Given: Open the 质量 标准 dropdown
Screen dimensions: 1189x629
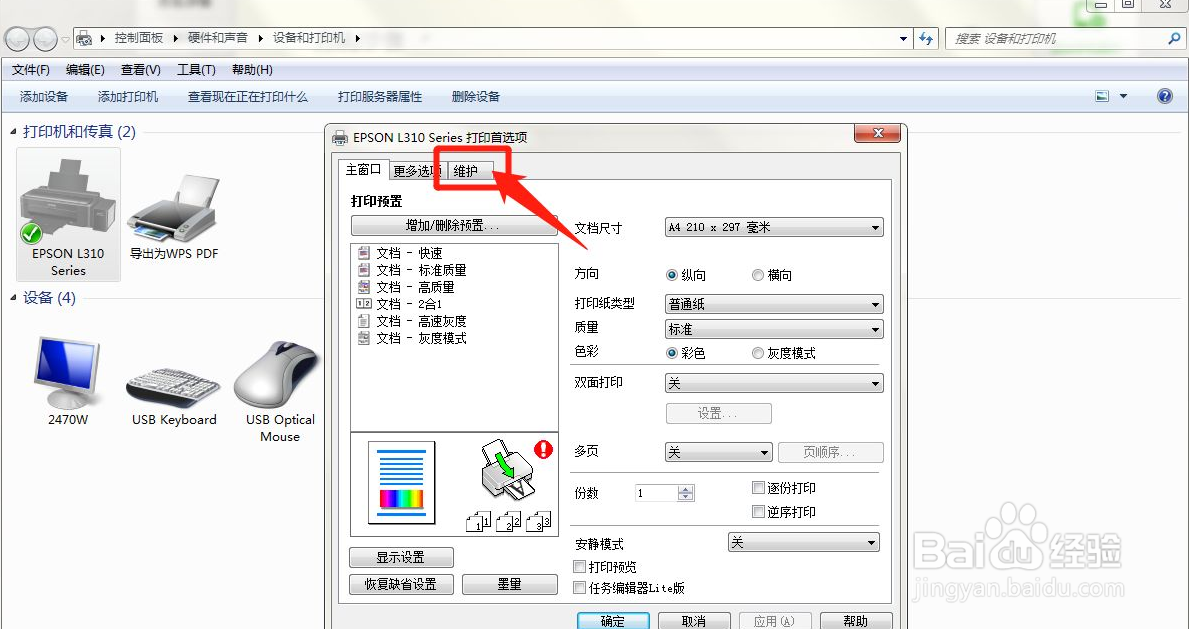Looking at the screenshot, I should (774, 329).
